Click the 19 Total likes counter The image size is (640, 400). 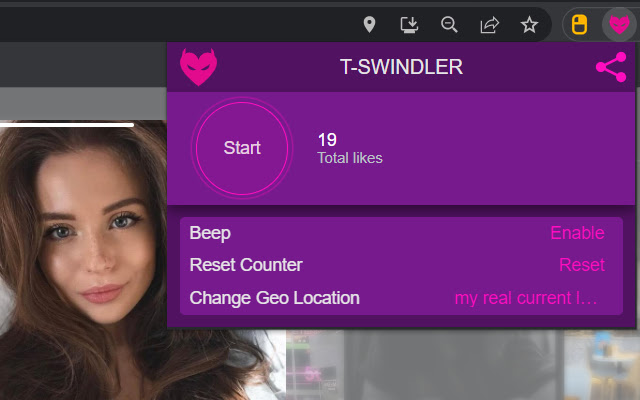(x=350, y=149)
